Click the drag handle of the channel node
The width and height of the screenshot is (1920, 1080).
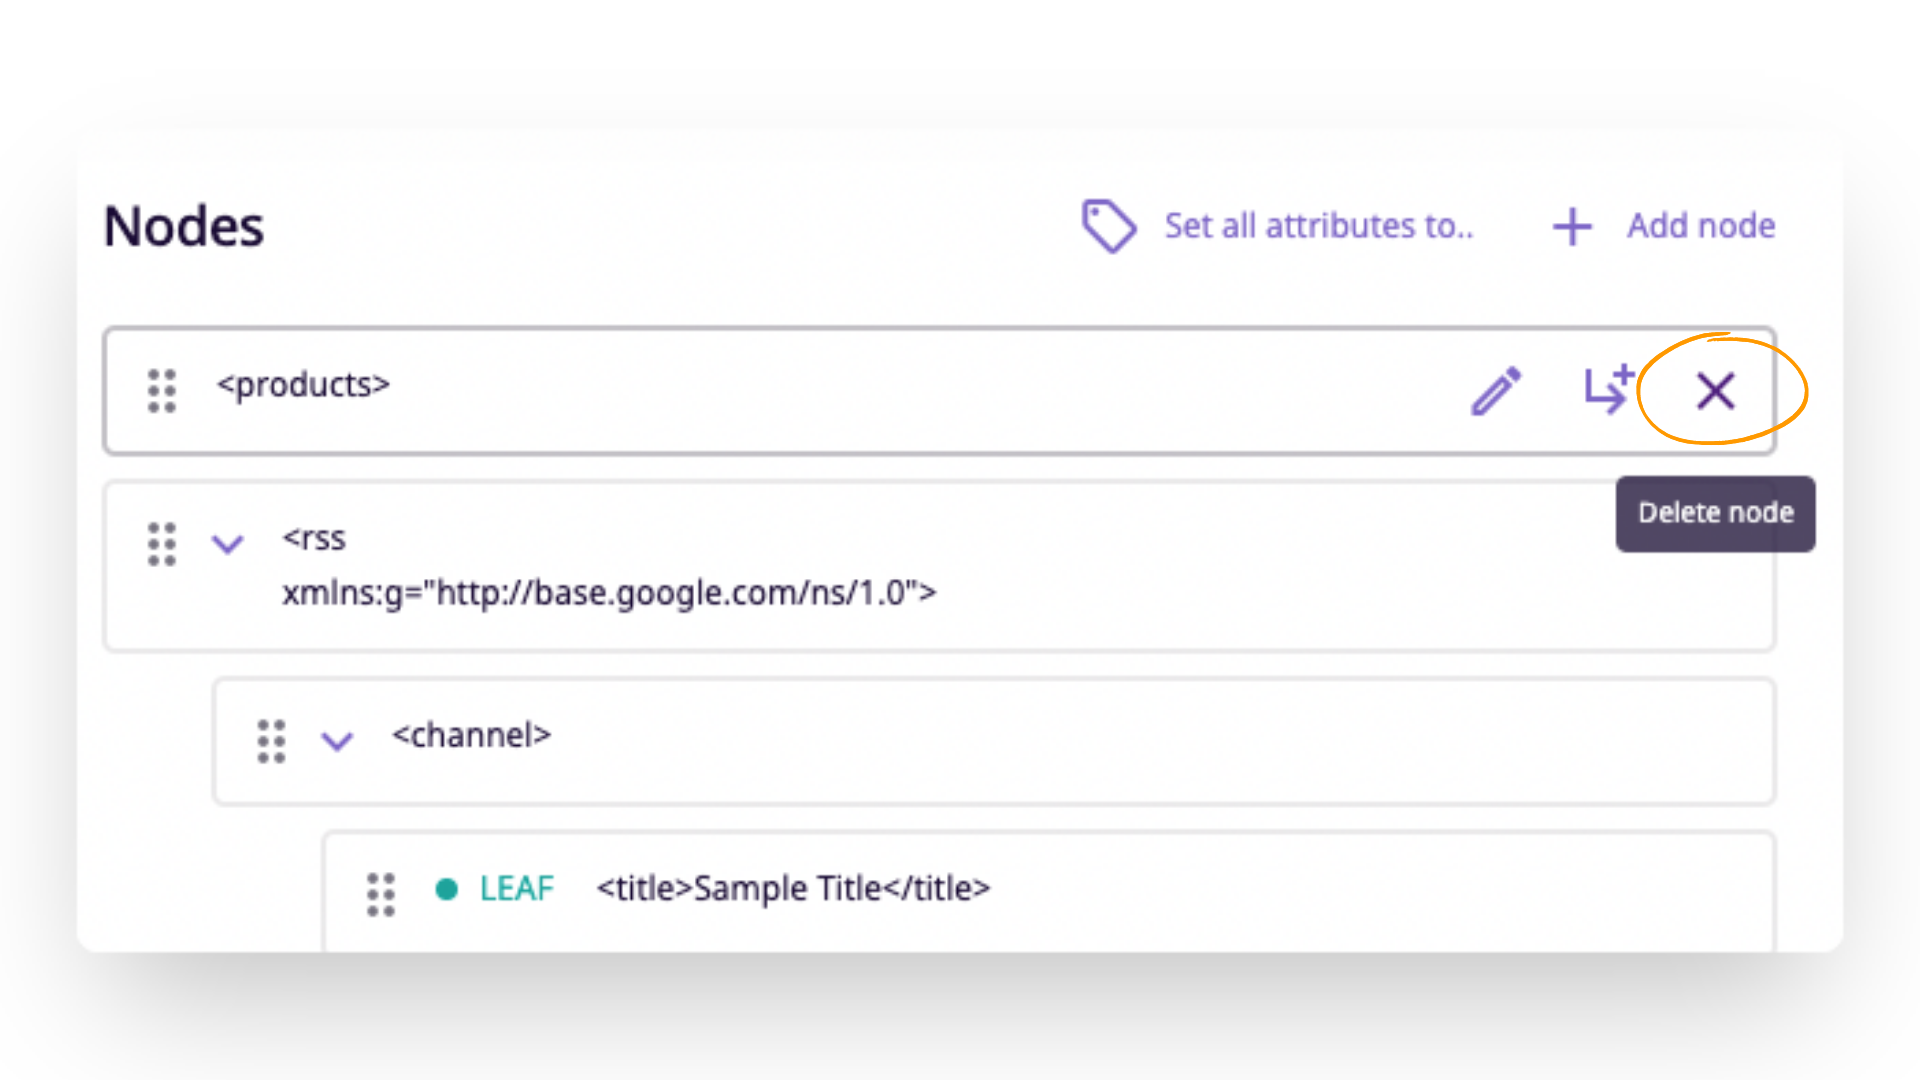coord(270,740)
